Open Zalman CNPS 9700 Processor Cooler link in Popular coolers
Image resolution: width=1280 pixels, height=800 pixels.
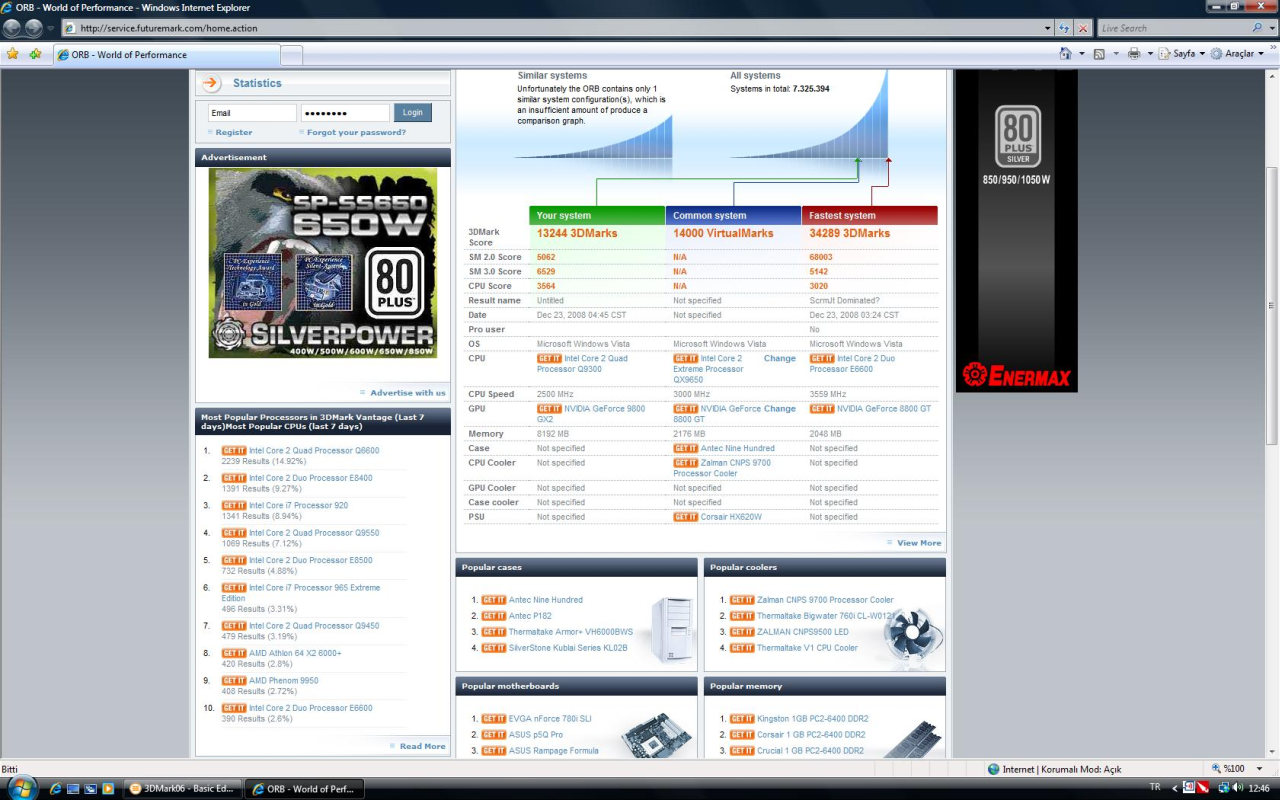(825, 600)
